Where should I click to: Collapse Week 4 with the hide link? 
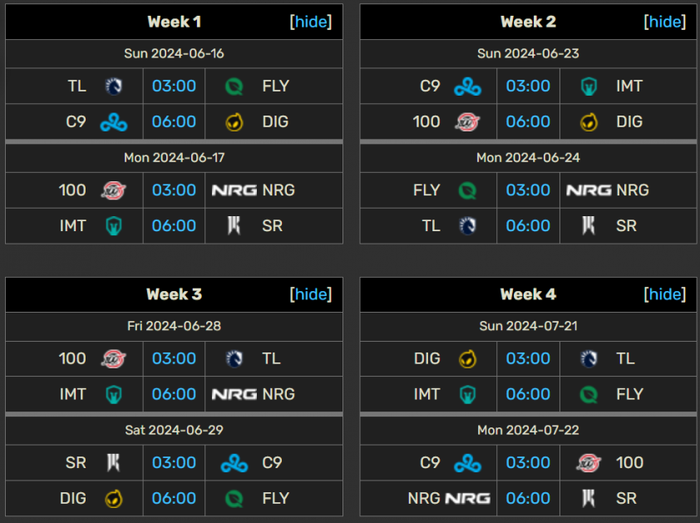(665, 294)
